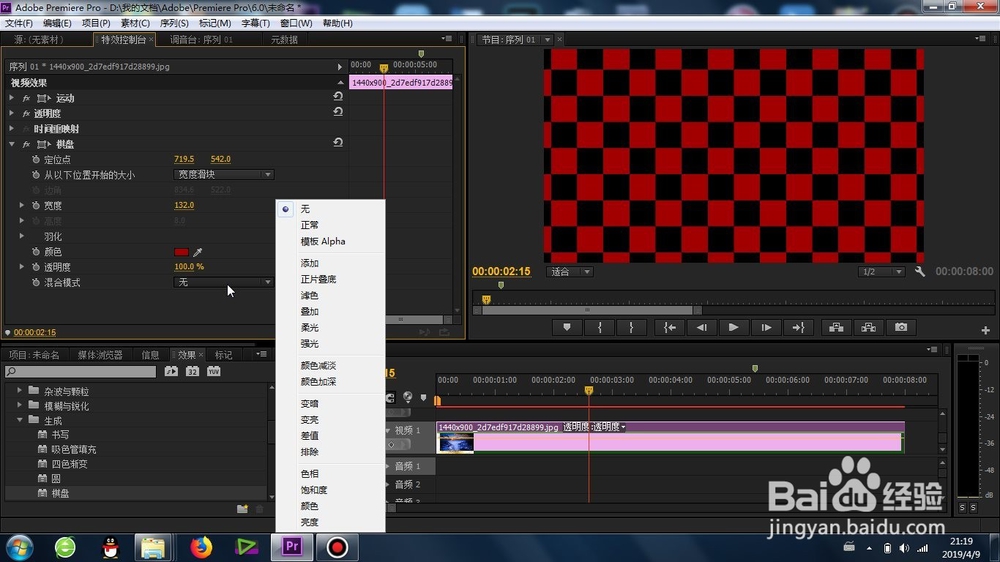Select the 四色渐变 effect
Image resolution: width=1000 pixels, height=562 pixels.
click(x=69, y=464)
